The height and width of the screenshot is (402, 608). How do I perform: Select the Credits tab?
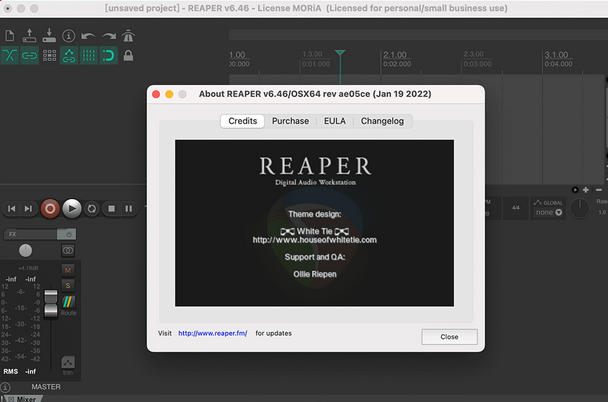[242, 121]
